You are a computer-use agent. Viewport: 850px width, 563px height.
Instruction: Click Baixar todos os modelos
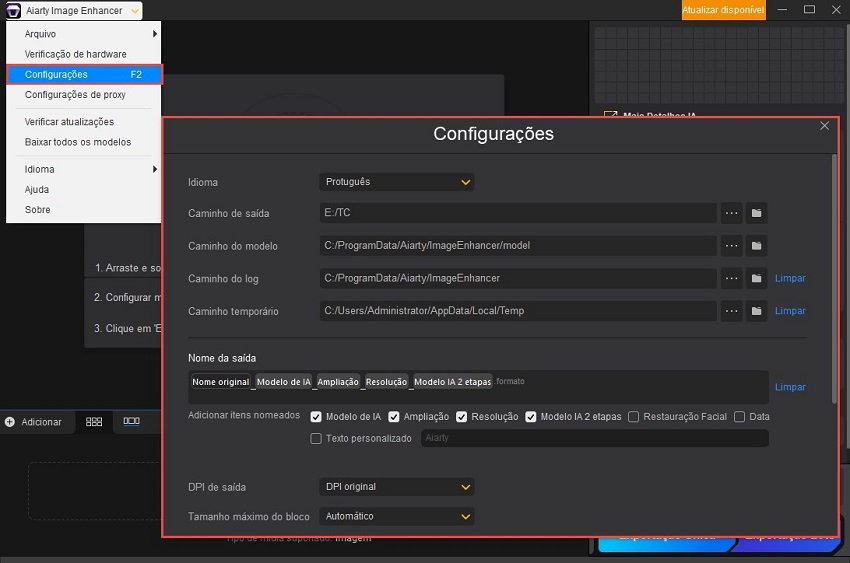coord(83,142)
